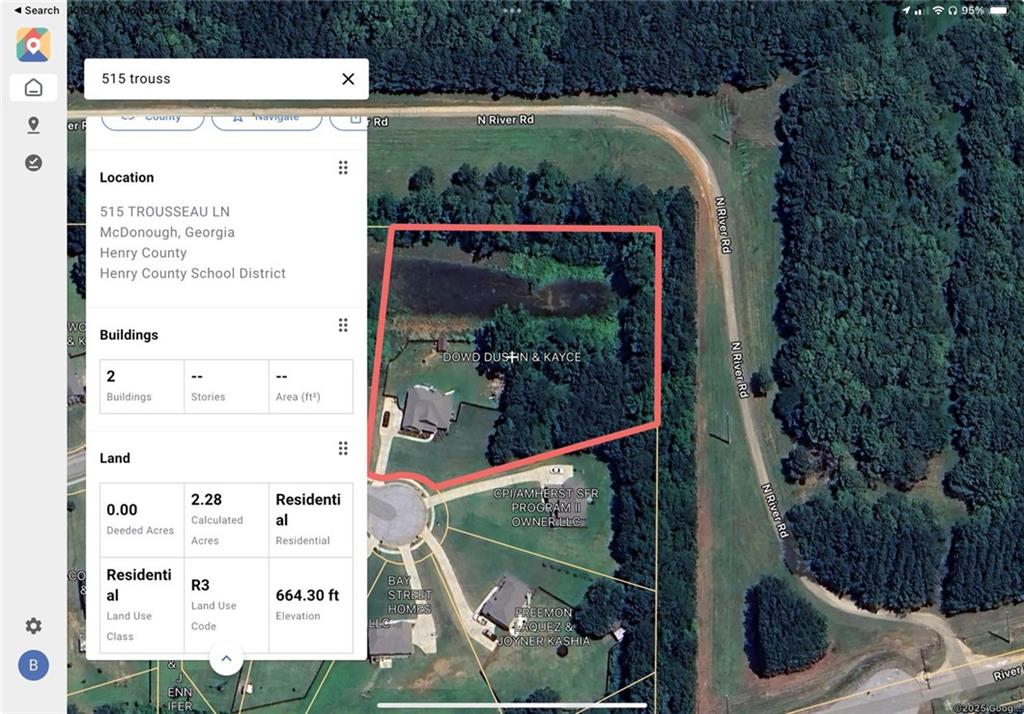The height and width of the screenshot is (714, 1024).
Task: Open the checkmark tasks sidebar icon
Action: pos(33,163)
